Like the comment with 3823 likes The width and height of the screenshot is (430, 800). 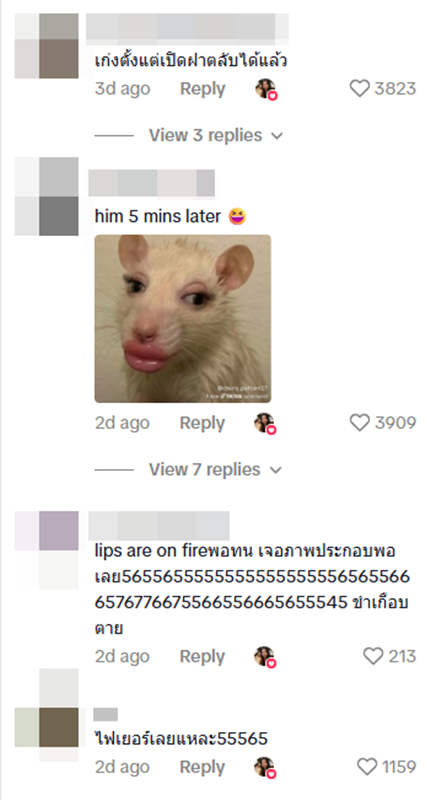click(360, 89)
